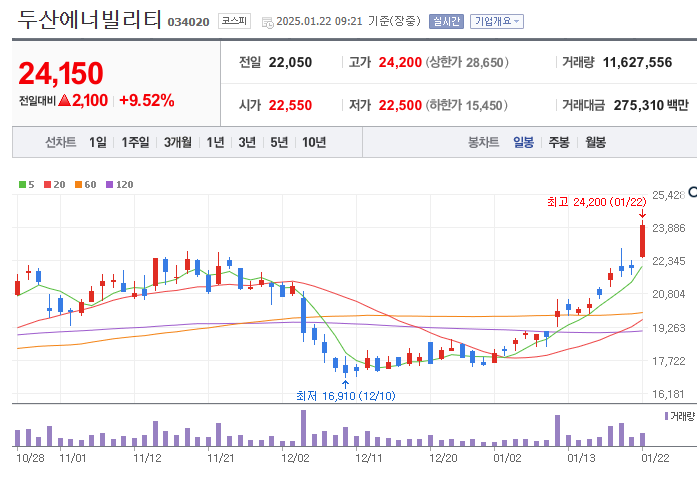This screenshot has height=478, width=697.
Task: Click the 저가 value 22,500
Action: pos(400,105)
